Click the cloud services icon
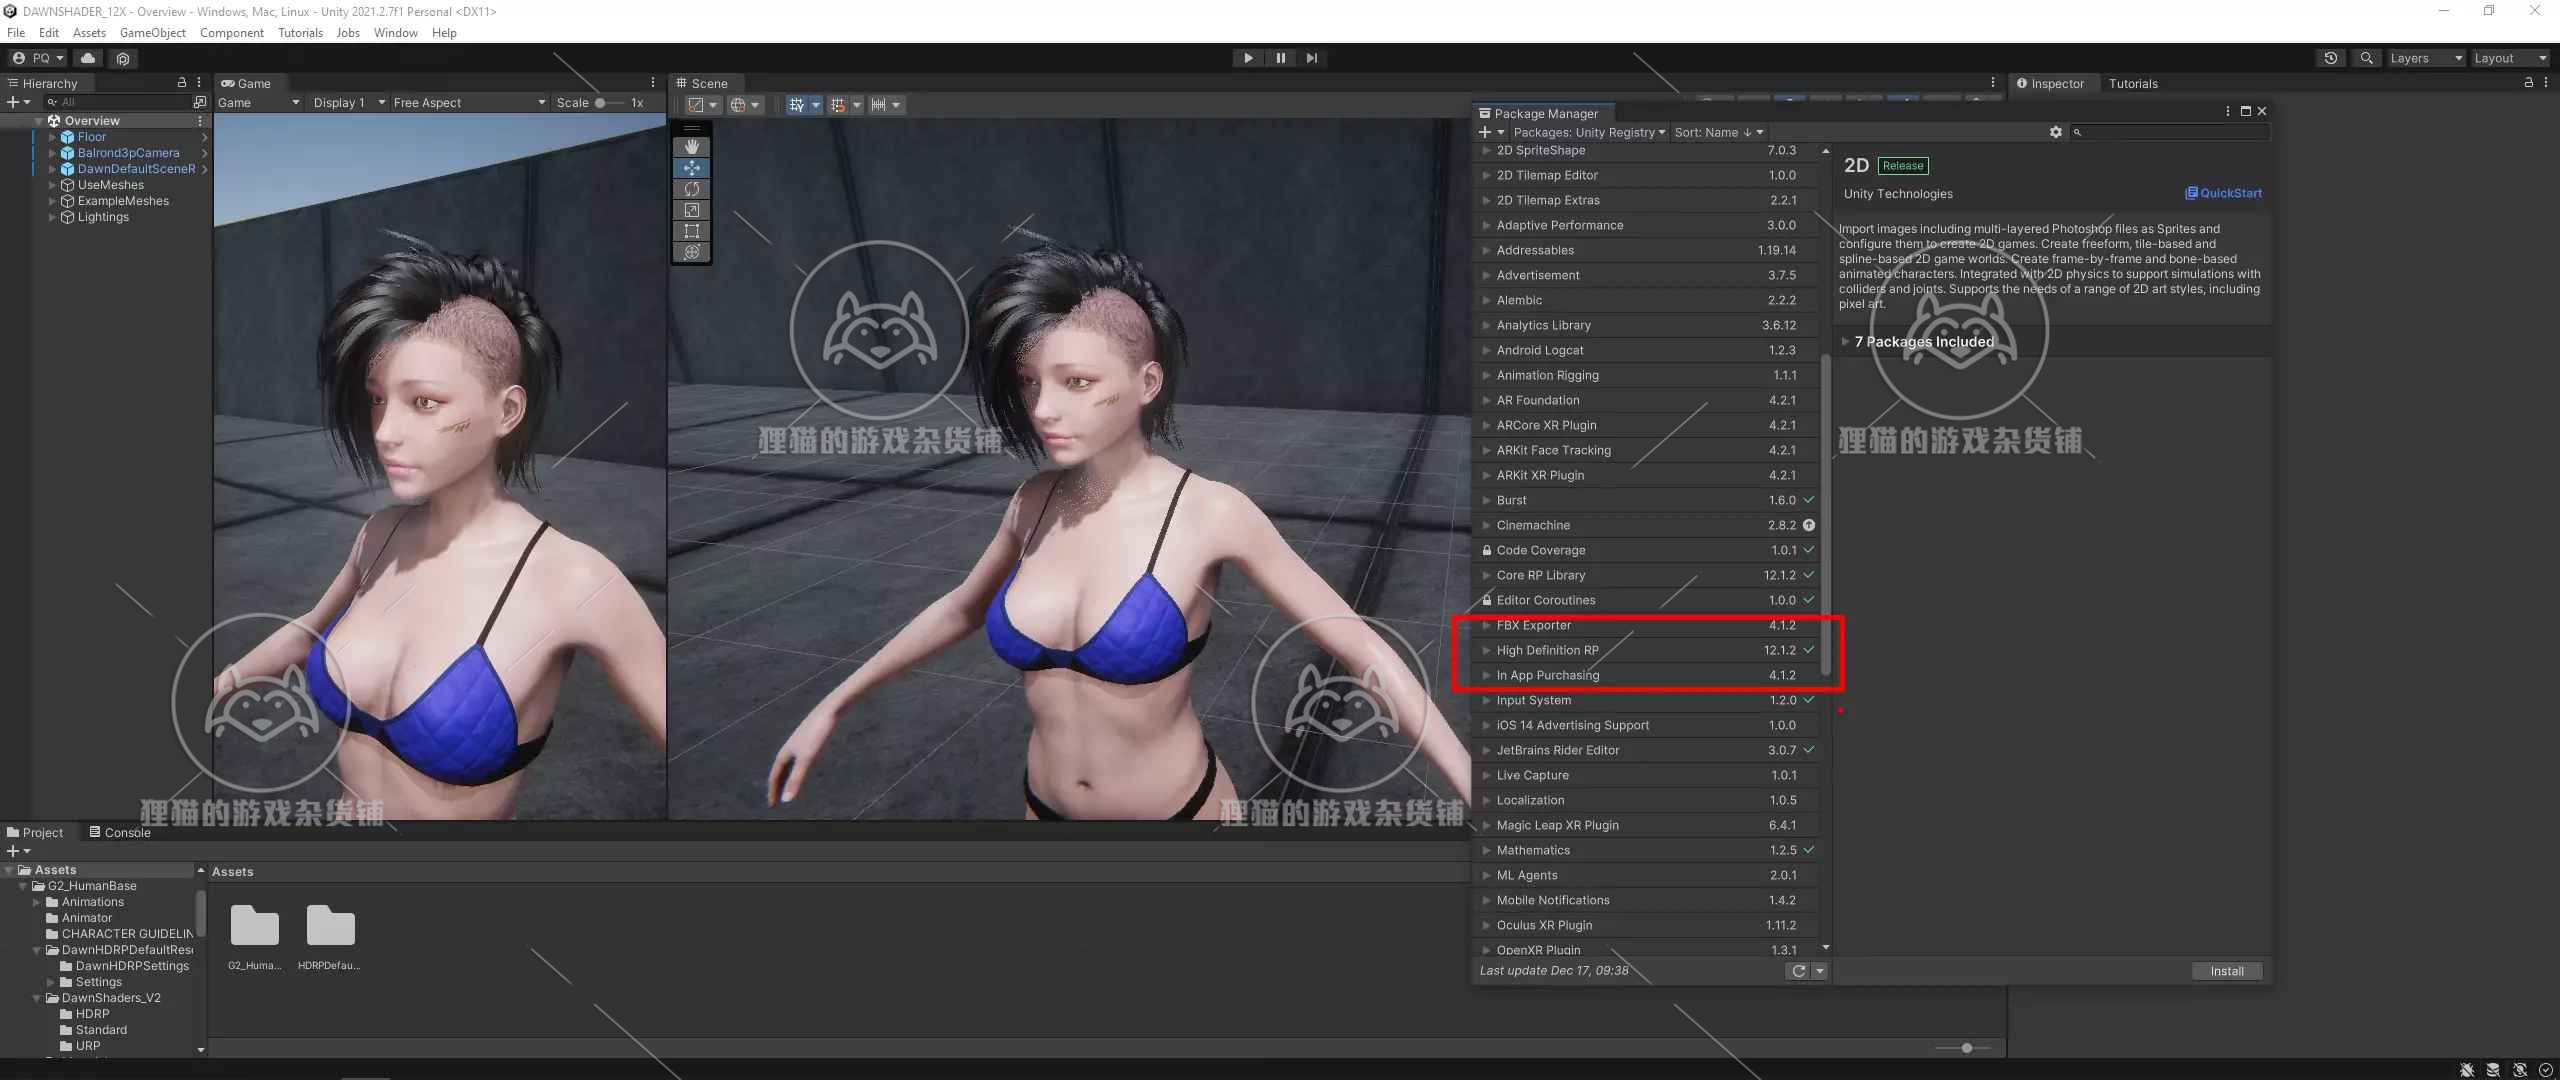 point(88,58)
